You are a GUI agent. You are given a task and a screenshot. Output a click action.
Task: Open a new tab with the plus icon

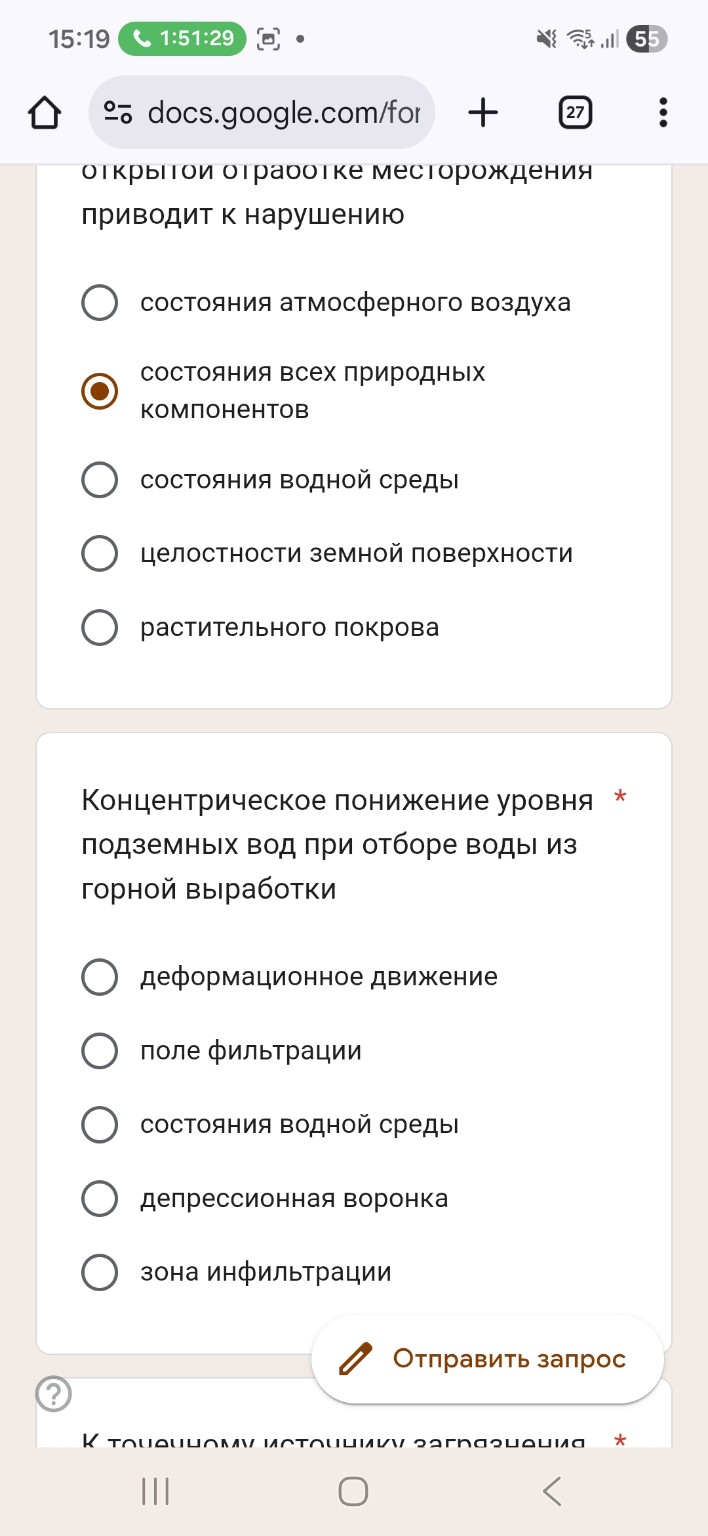point(483,112)
